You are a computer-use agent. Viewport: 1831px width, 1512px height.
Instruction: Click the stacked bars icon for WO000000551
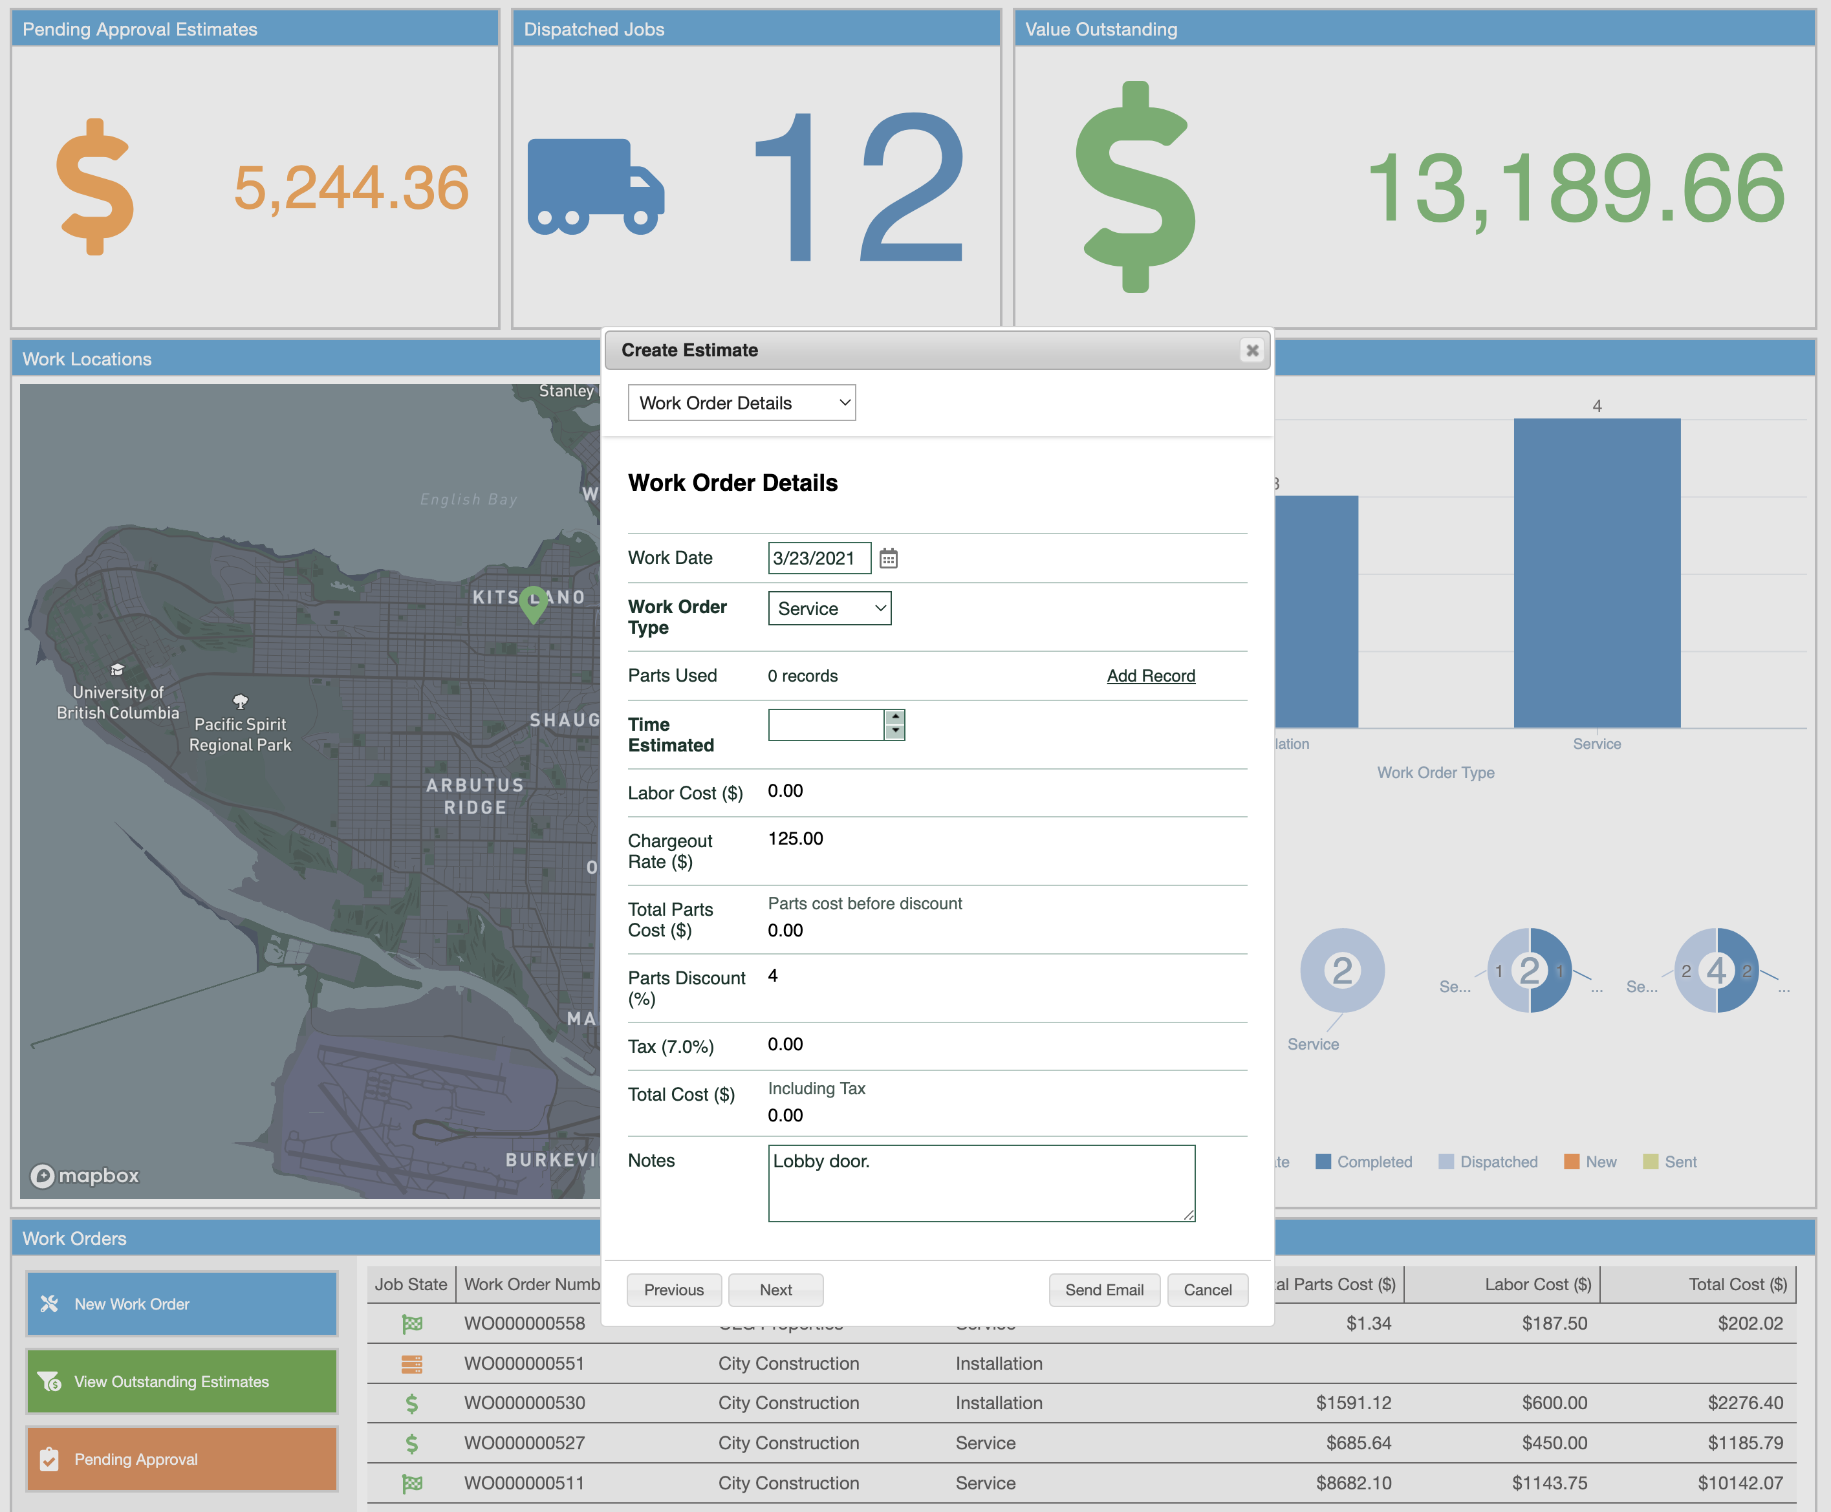tap(412, 1364)
